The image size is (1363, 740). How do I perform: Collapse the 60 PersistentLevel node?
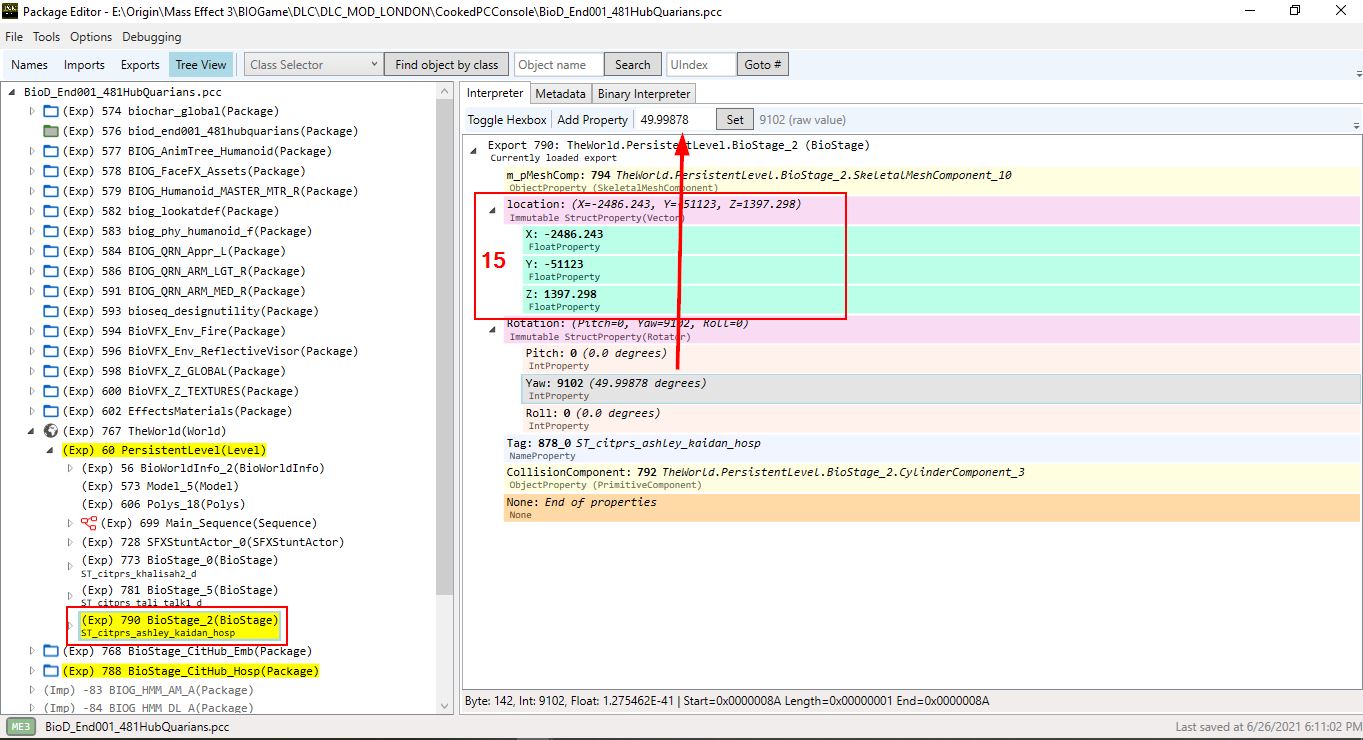[x=50, y=451]
